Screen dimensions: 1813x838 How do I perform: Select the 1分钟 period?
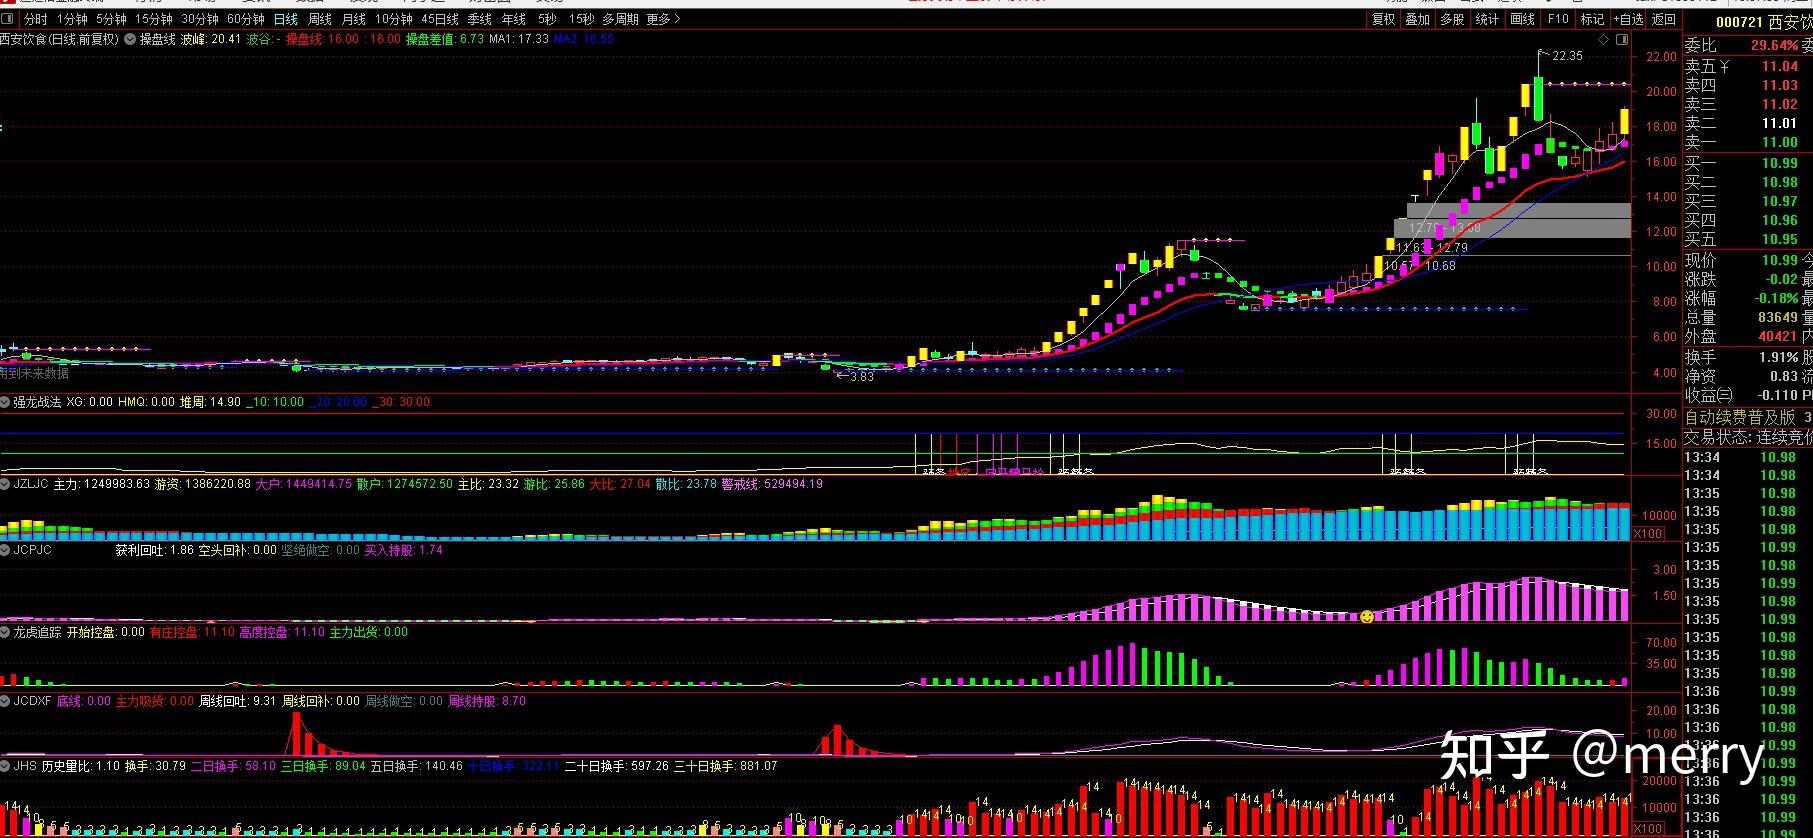[x=72, y=20]
